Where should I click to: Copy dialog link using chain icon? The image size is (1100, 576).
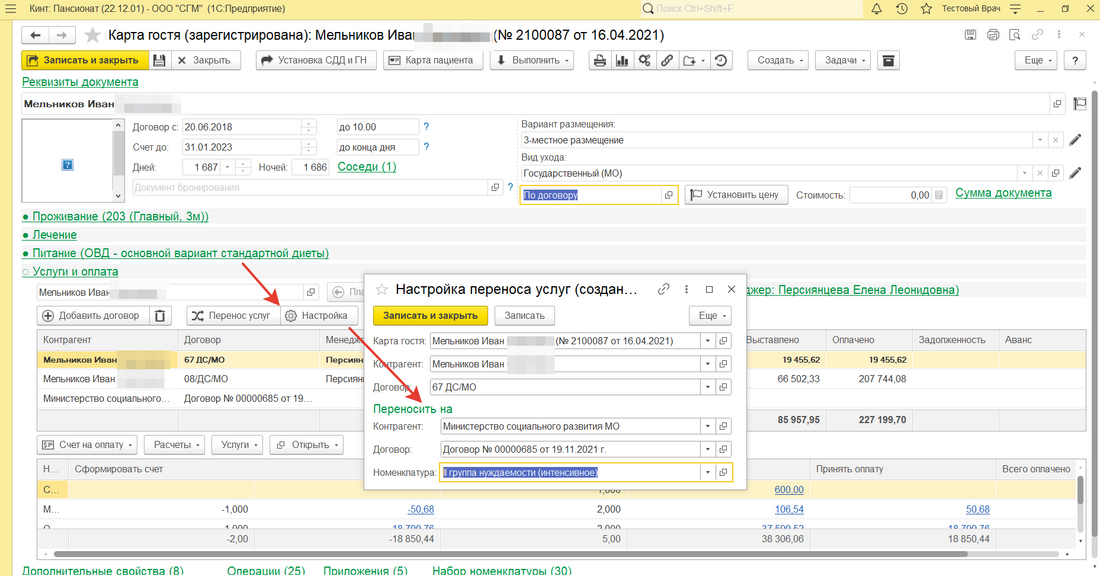pos(663,289)
